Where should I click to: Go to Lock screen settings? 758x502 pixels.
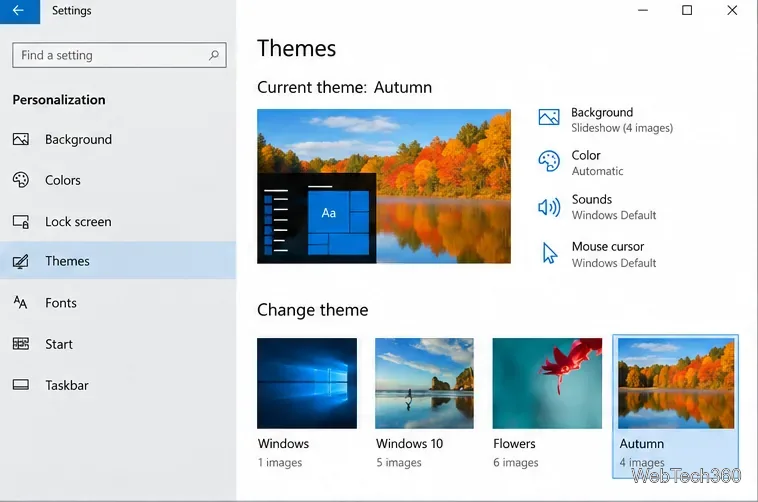[118, 221]
